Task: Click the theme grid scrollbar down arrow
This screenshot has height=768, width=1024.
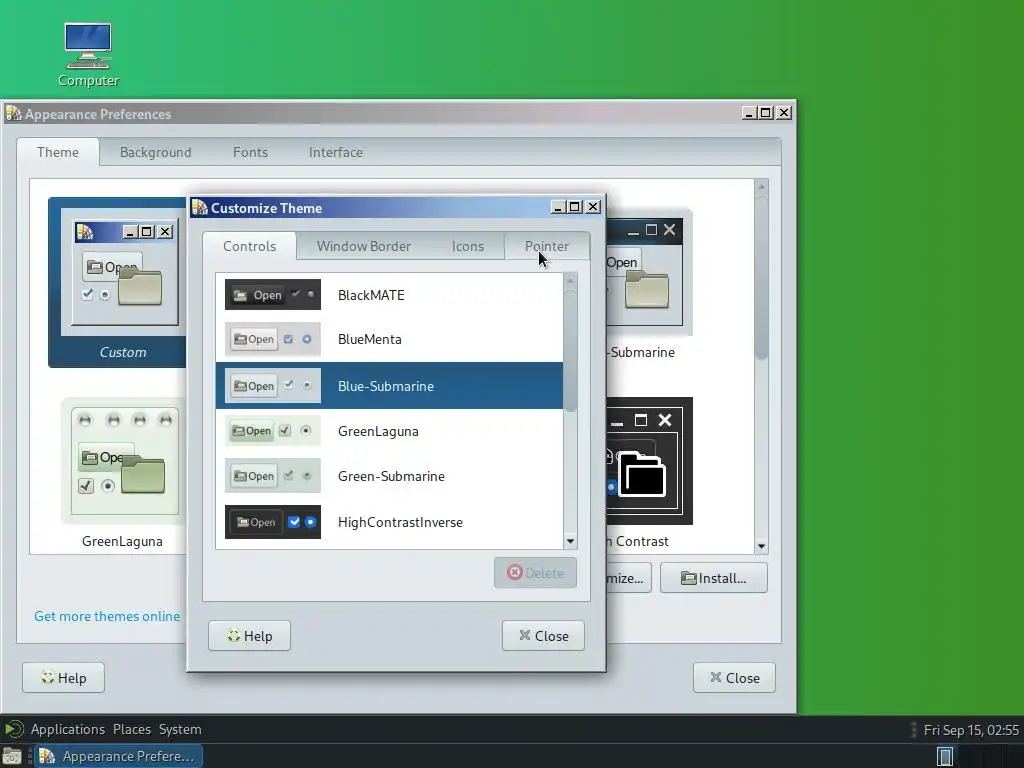Action: click(x=761, y=547)
